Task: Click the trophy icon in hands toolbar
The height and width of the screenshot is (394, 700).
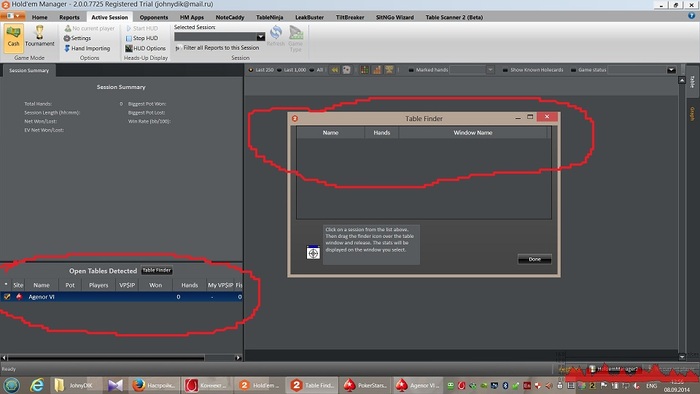Action: [389, 70]
